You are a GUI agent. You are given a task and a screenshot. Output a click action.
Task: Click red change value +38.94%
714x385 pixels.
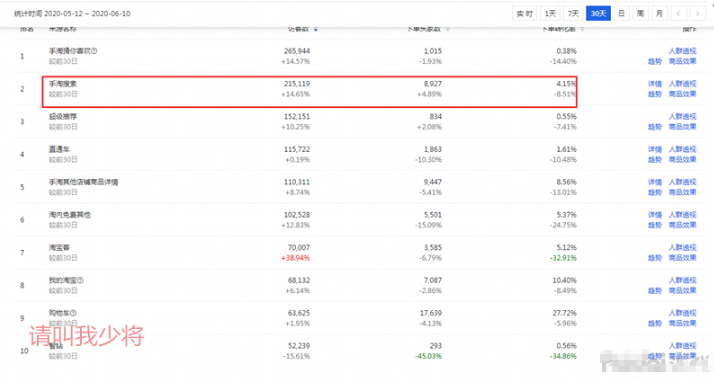296,258
